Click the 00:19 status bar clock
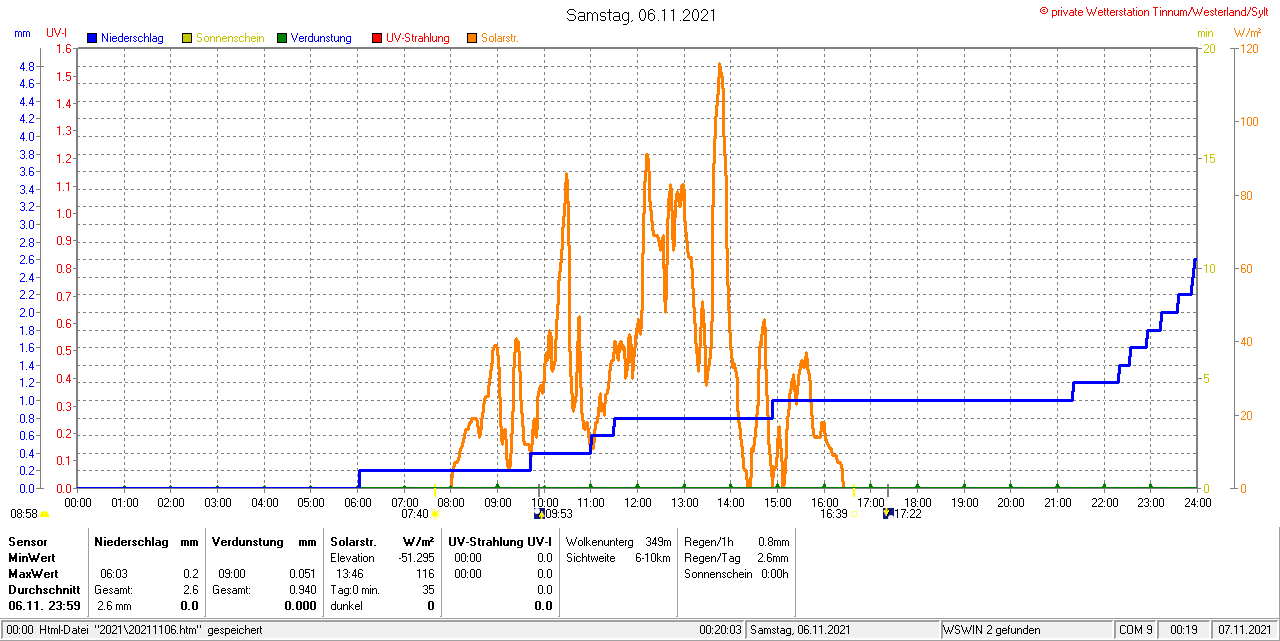The height and width of the screenshot is (641, 1280). click(x=1184, y=630)
